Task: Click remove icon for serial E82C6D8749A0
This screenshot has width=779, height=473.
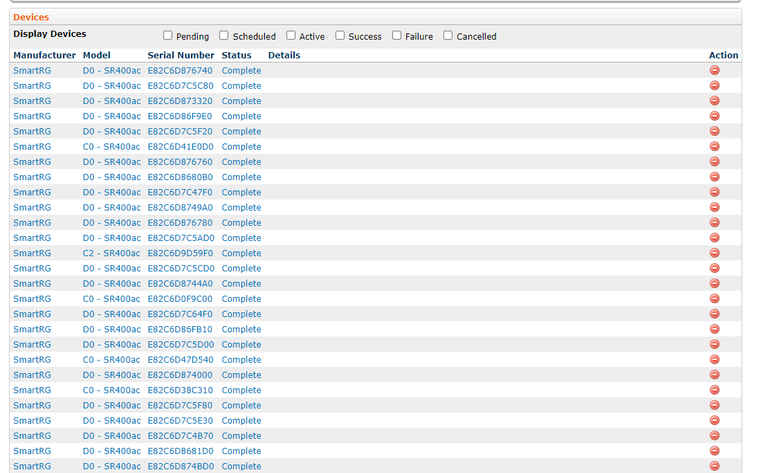Action: pyautogui.click(x=714, y=207)
